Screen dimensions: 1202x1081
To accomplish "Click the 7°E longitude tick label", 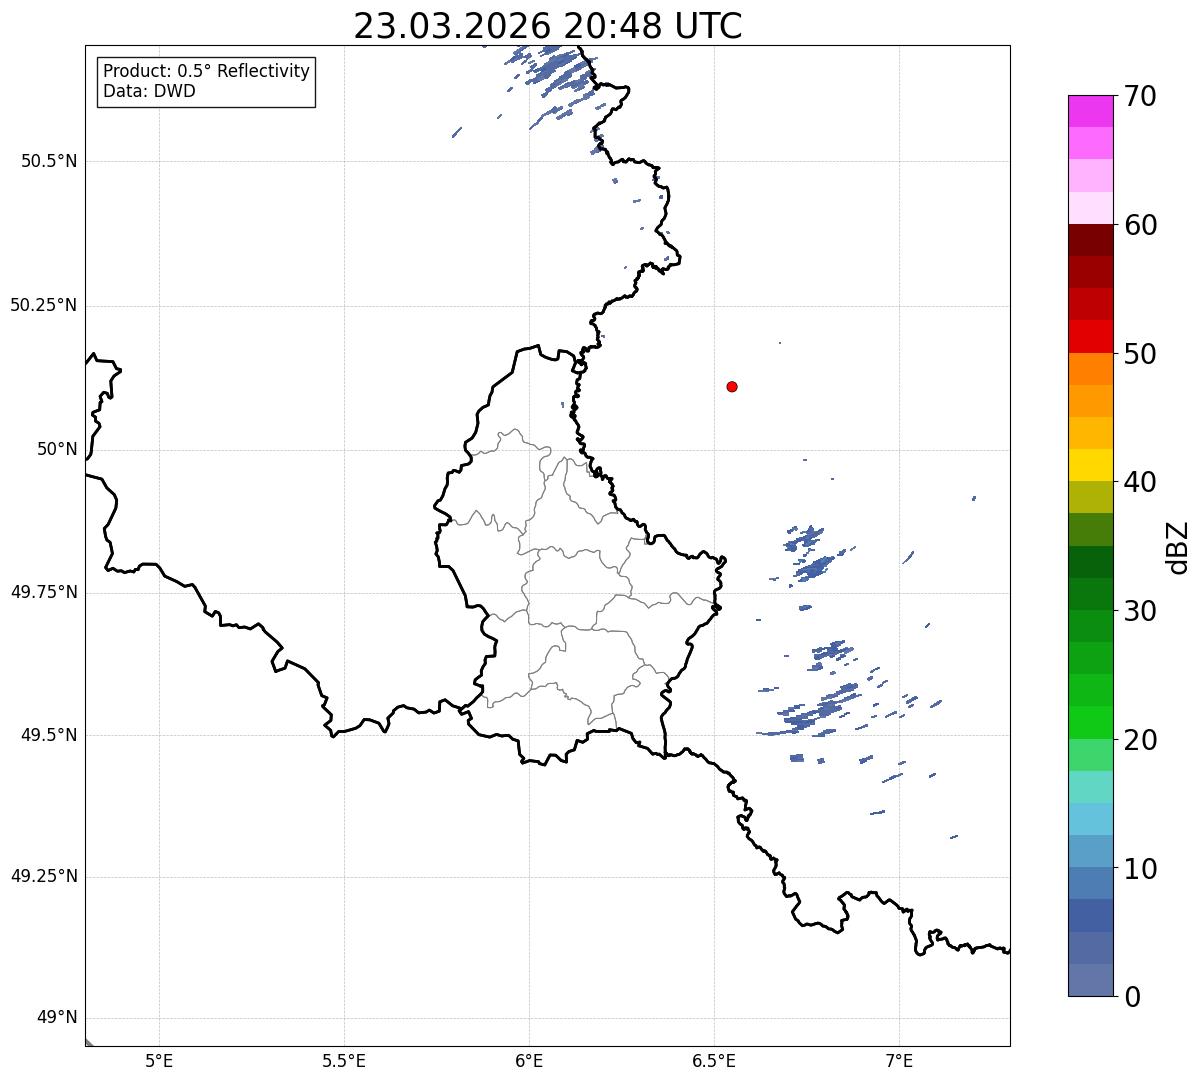I will [899, 1061].
